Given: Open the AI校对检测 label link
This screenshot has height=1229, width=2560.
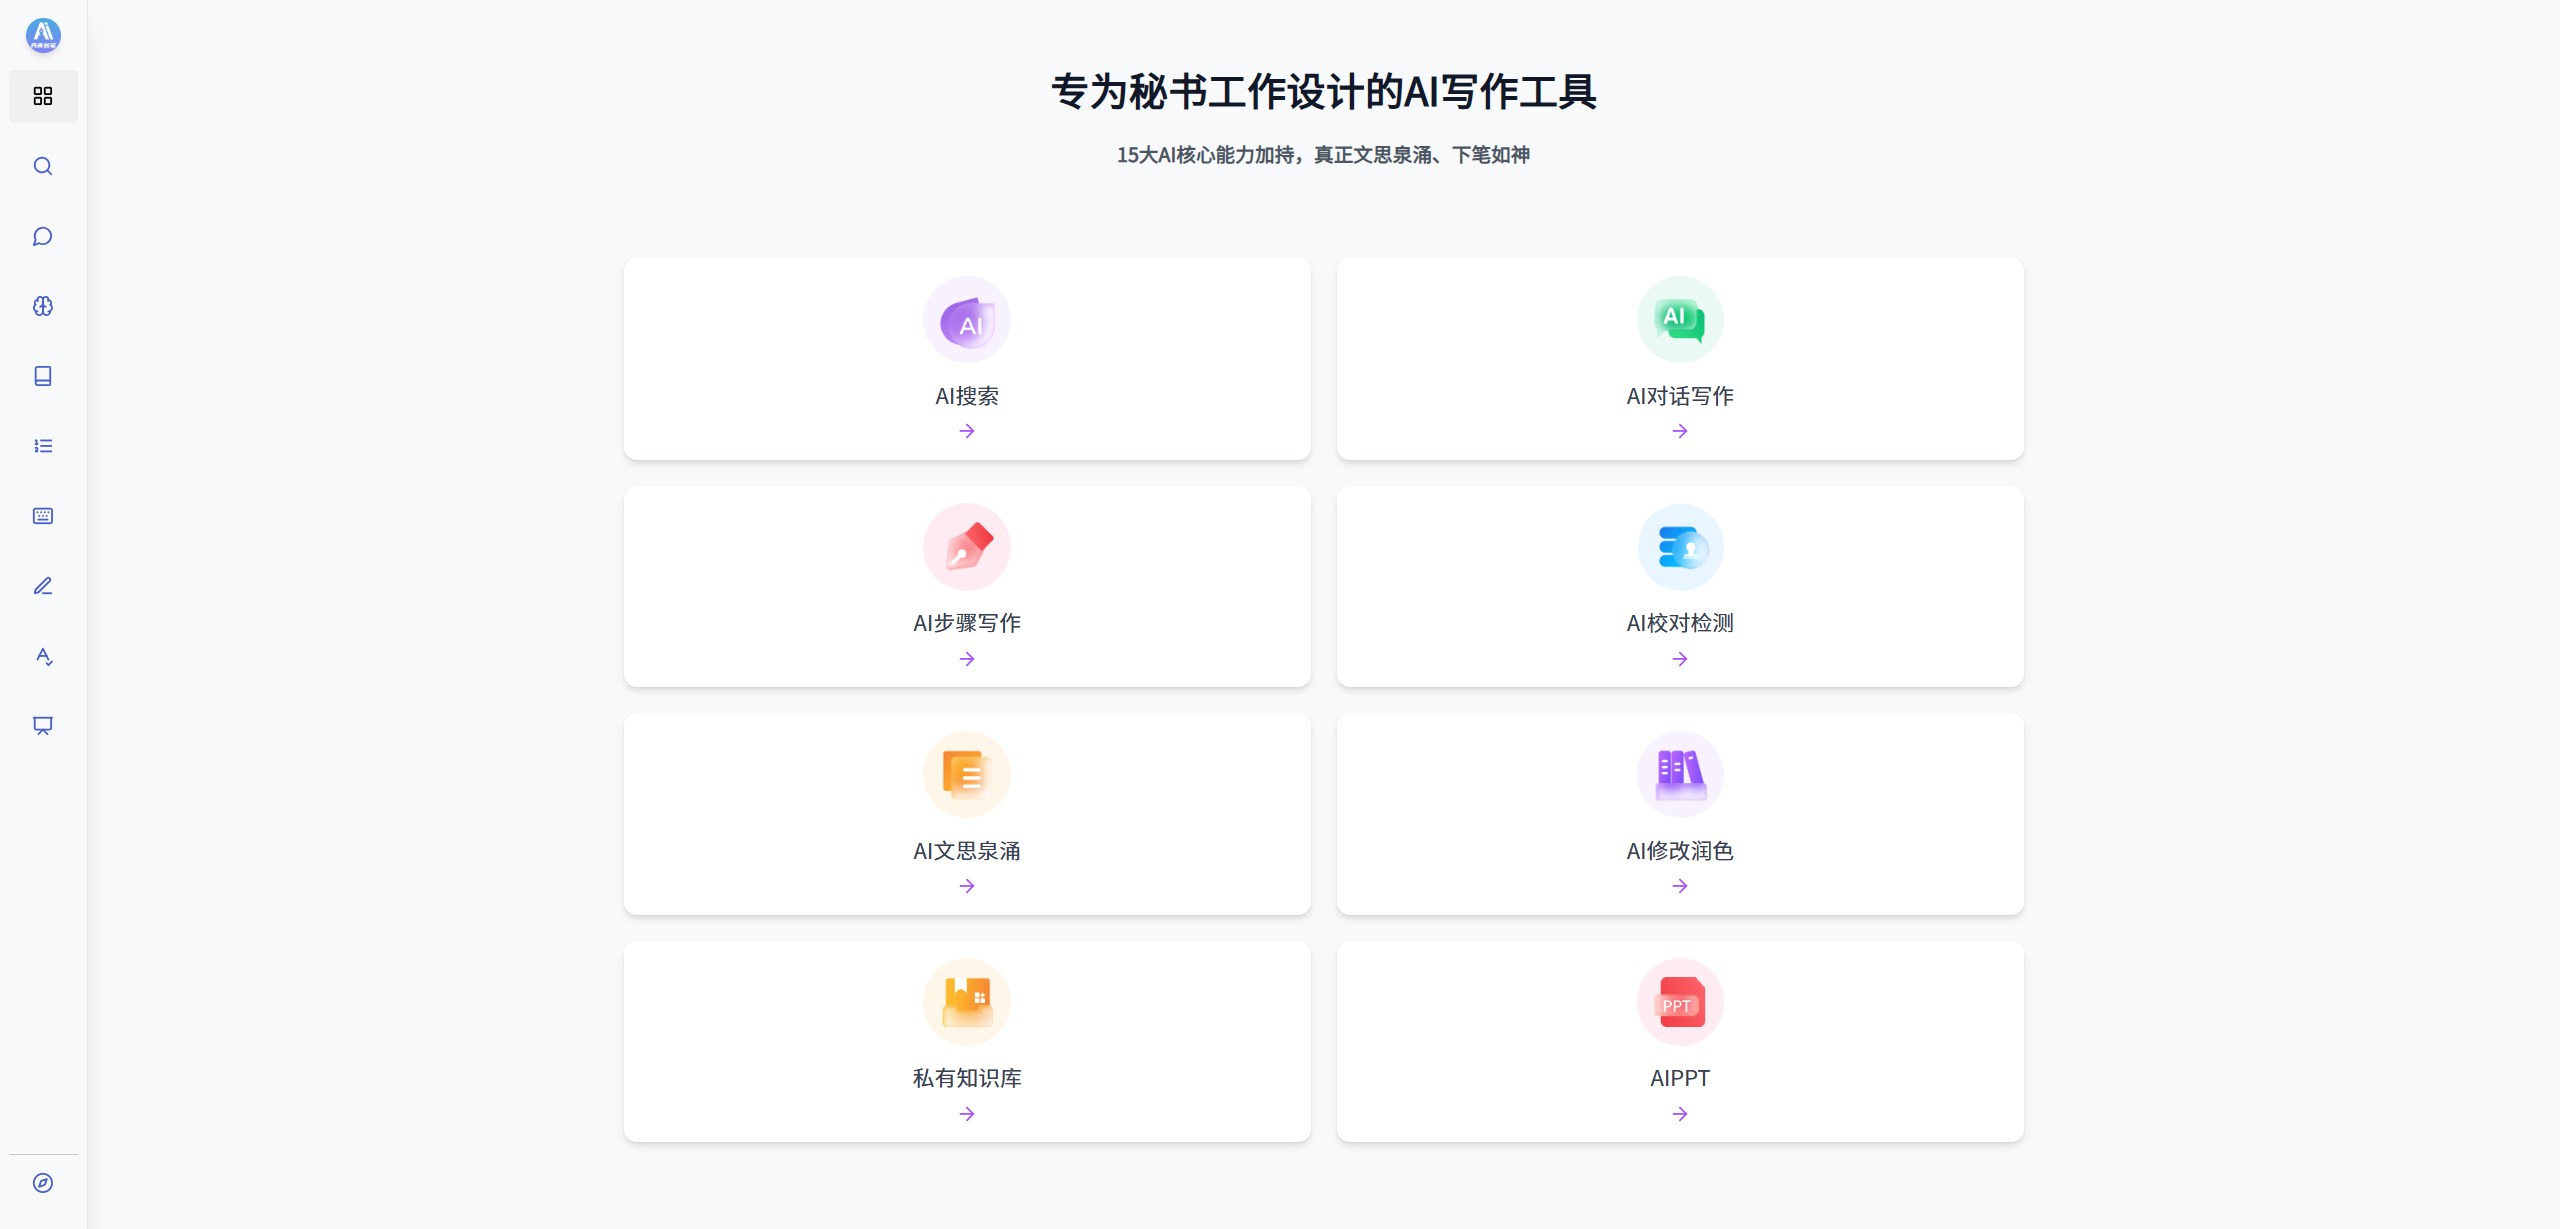Looking at the screenshot, I should click(x=1680, y=623).
